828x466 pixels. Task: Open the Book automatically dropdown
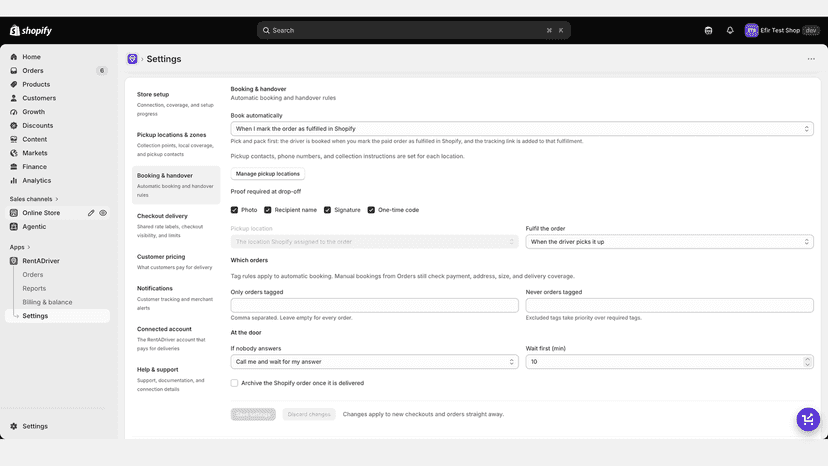click(x=522, y=128)
